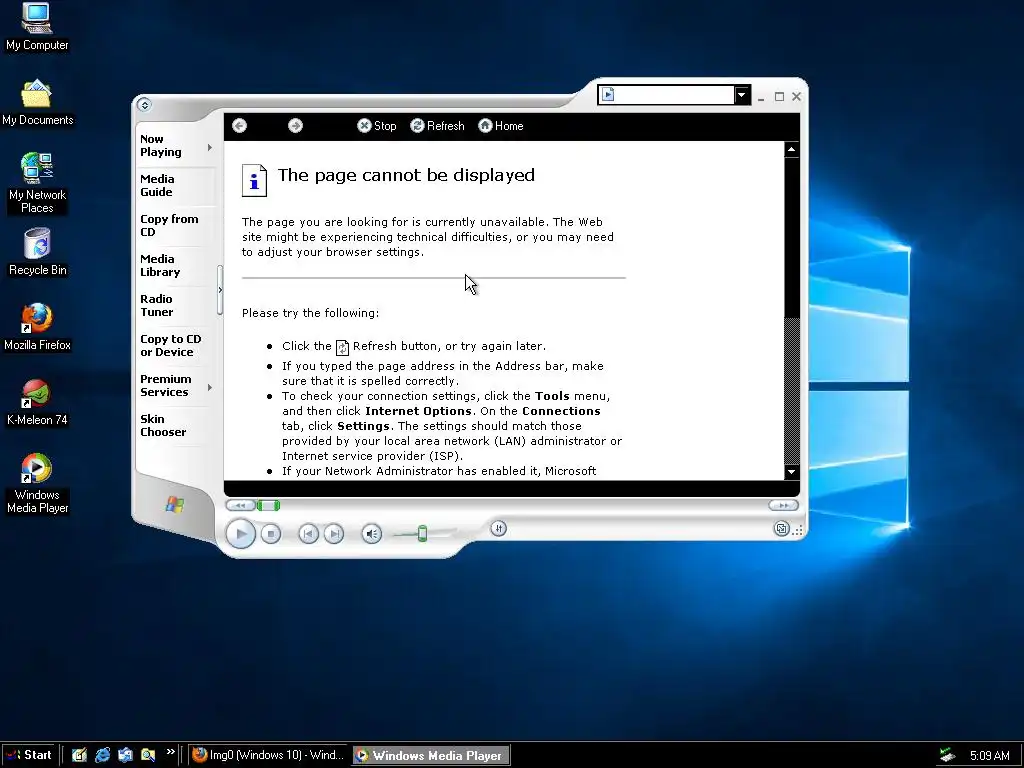Click the green seek bar handle
Screen dimensions: 1024x768
(268, 505)
